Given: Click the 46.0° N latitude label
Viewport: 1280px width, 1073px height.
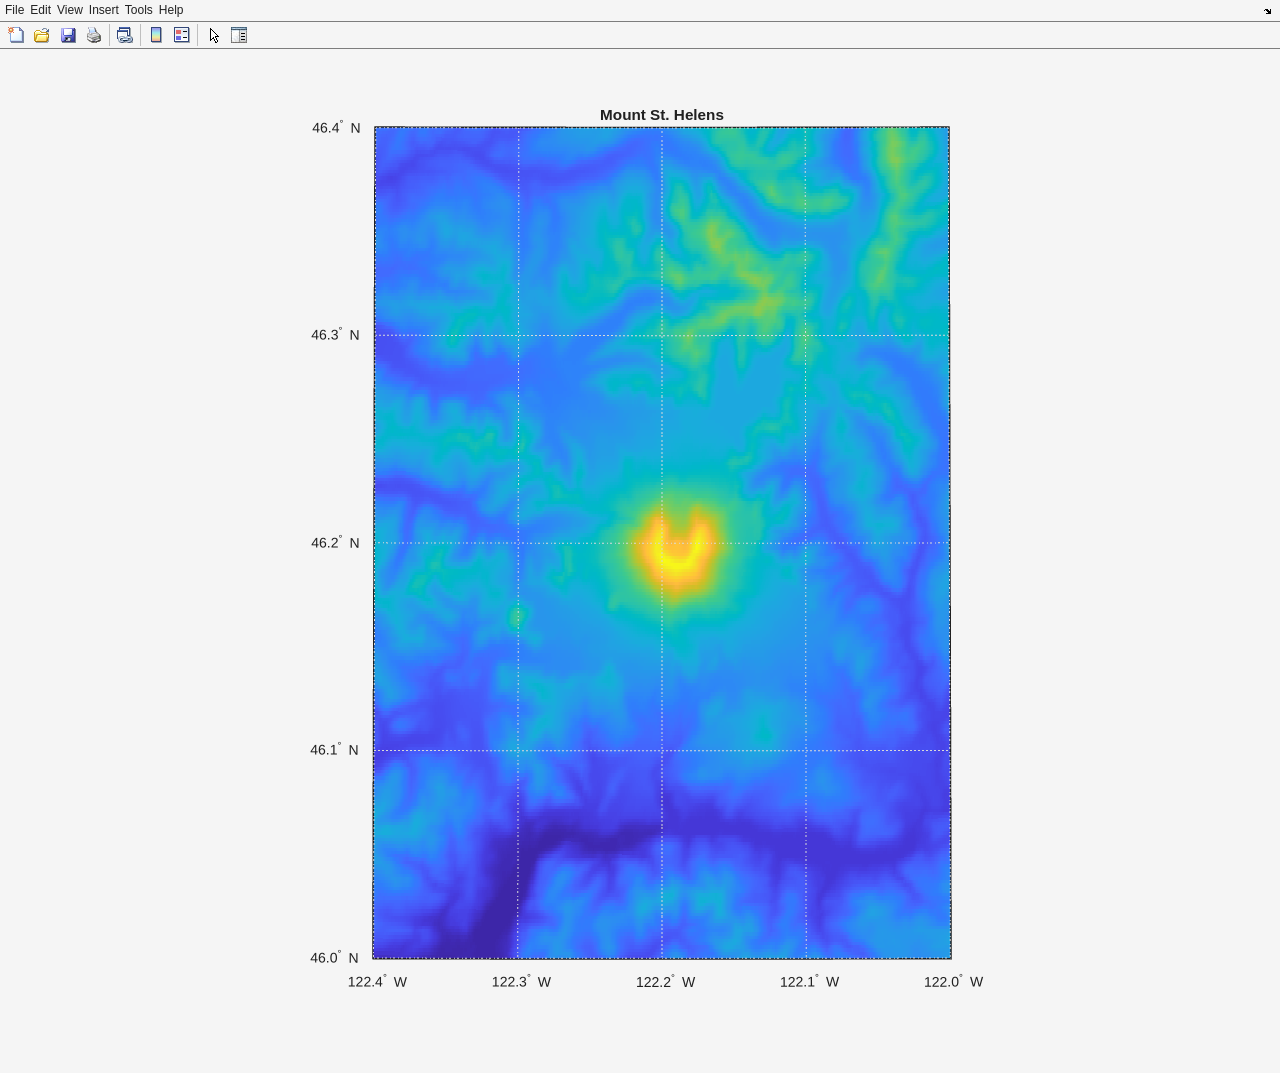Looking at the screenshot, I should coord(334,957).
